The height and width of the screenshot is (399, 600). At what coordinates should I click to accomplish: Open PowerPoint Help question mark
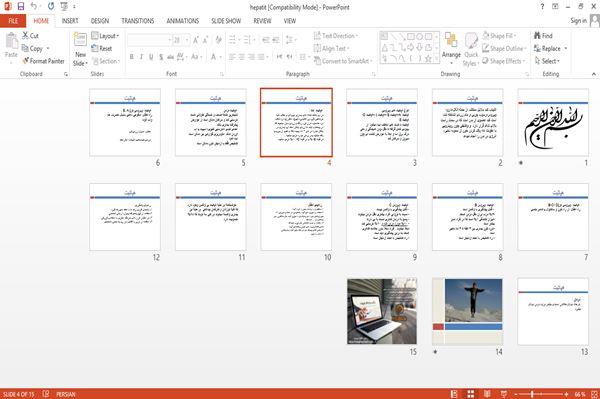point(542,7)
